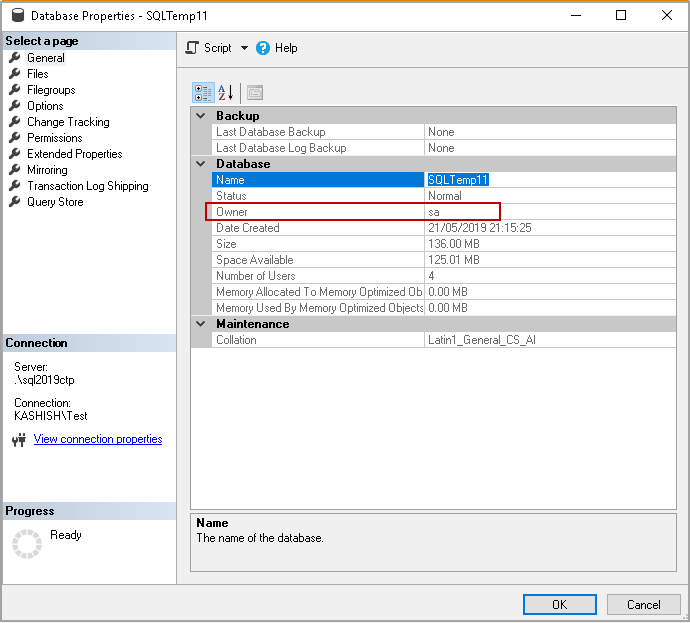The width and height of the screenshot is (690, 623).
Task: Click the 21/05/2019 21:15:25 date value
Action: [x=480, y=228]
